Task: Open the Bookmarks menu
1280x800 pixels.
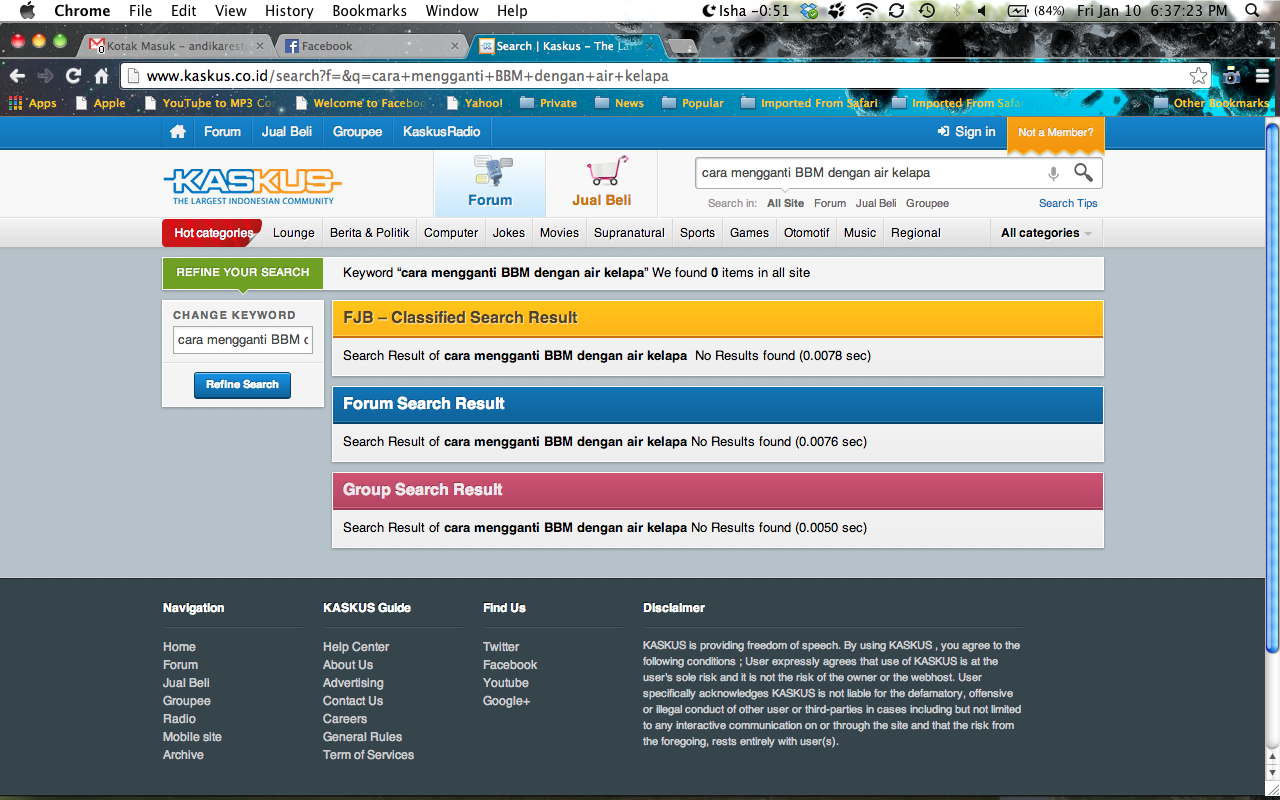Action: [369, 11]
